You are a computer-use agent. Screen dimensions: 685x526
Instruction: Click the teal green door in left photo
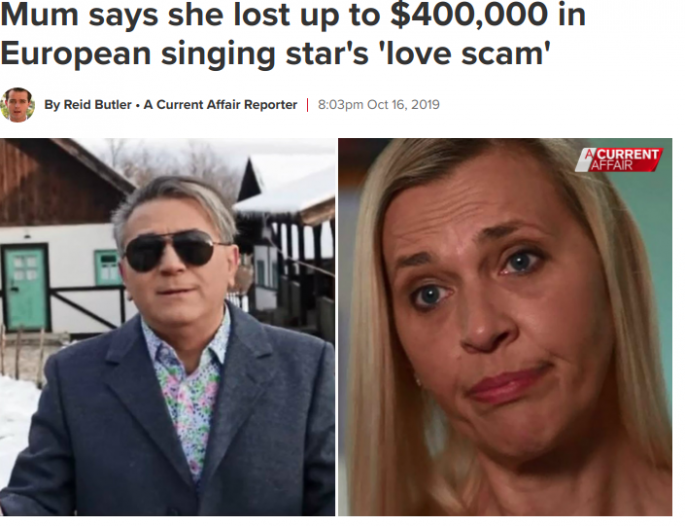(24, 289)
